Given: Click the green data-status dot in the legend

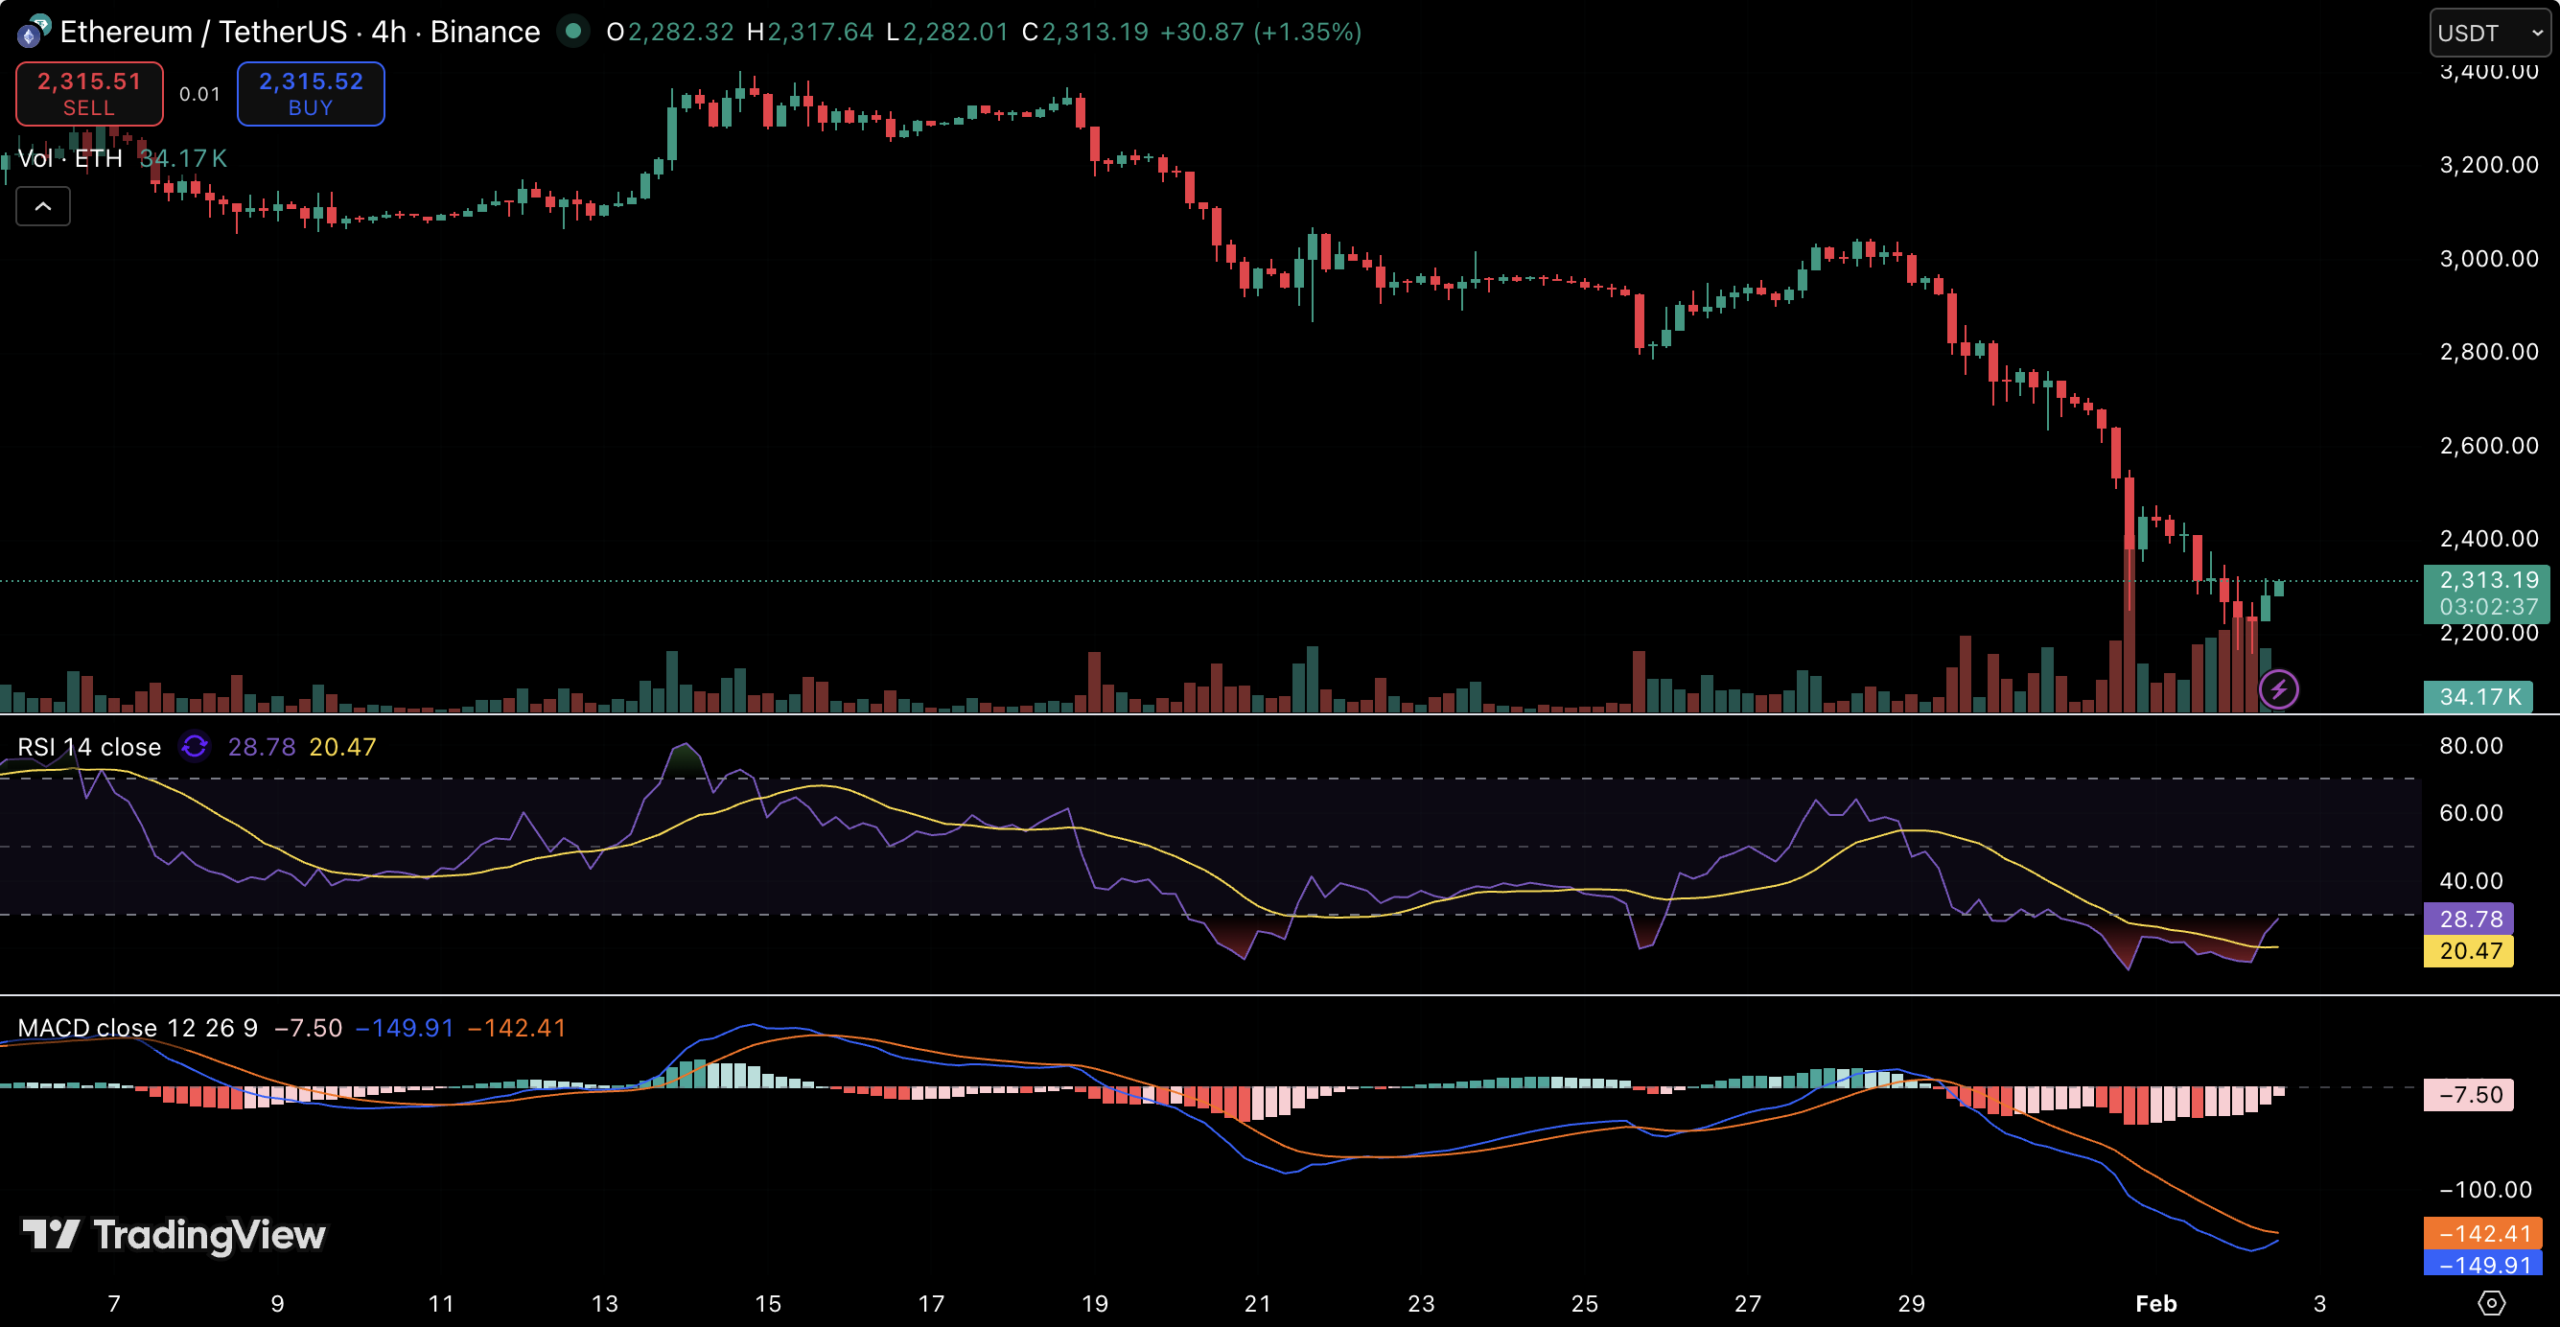Looking at the screenshot, I should pos(573,31).
